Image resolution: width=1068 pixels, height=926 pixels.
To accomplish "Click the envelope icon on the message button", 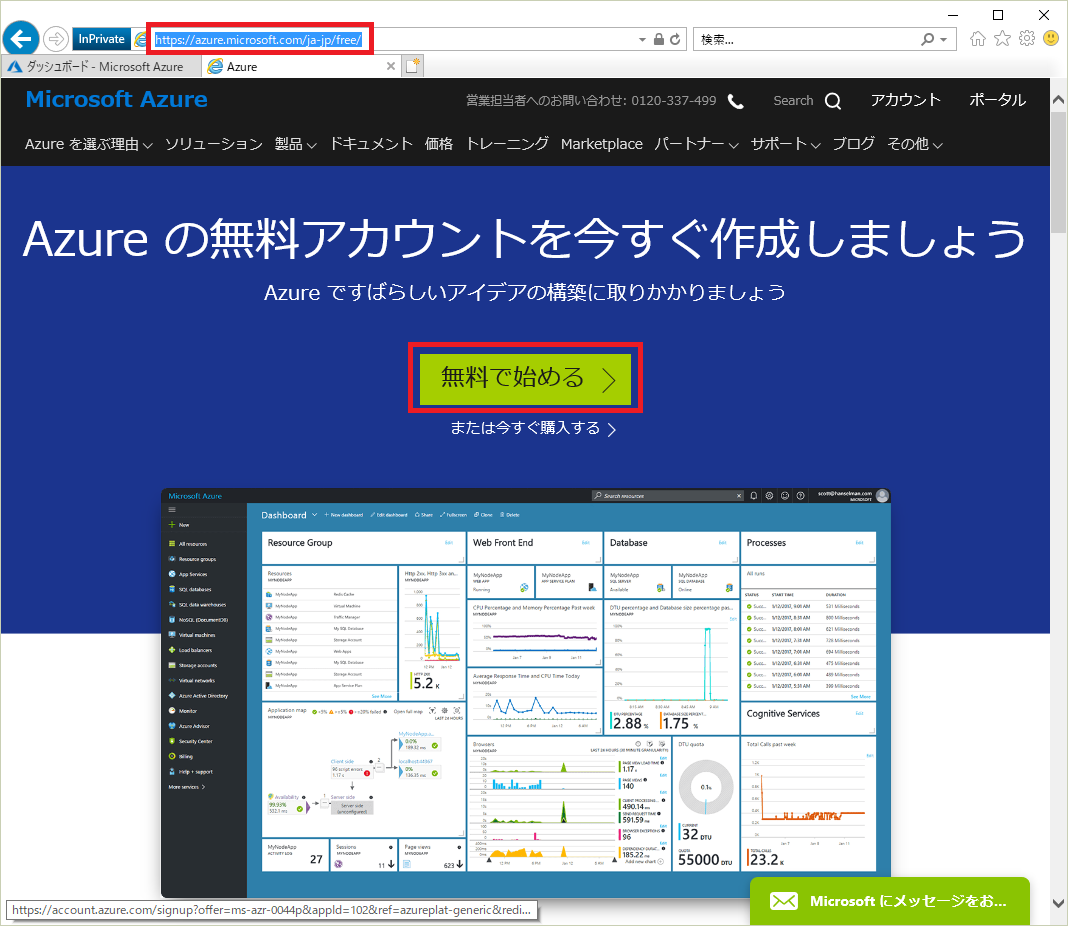I will [784, 901].
